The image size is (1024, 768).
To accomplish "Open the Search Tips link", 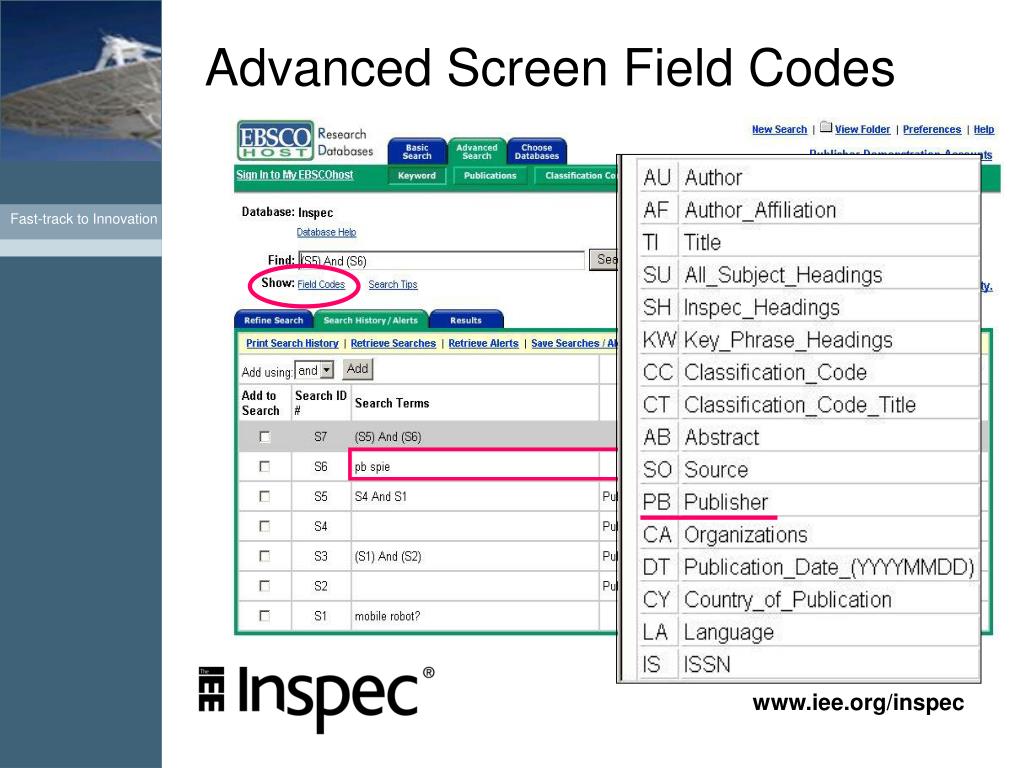I will (392, 284).
